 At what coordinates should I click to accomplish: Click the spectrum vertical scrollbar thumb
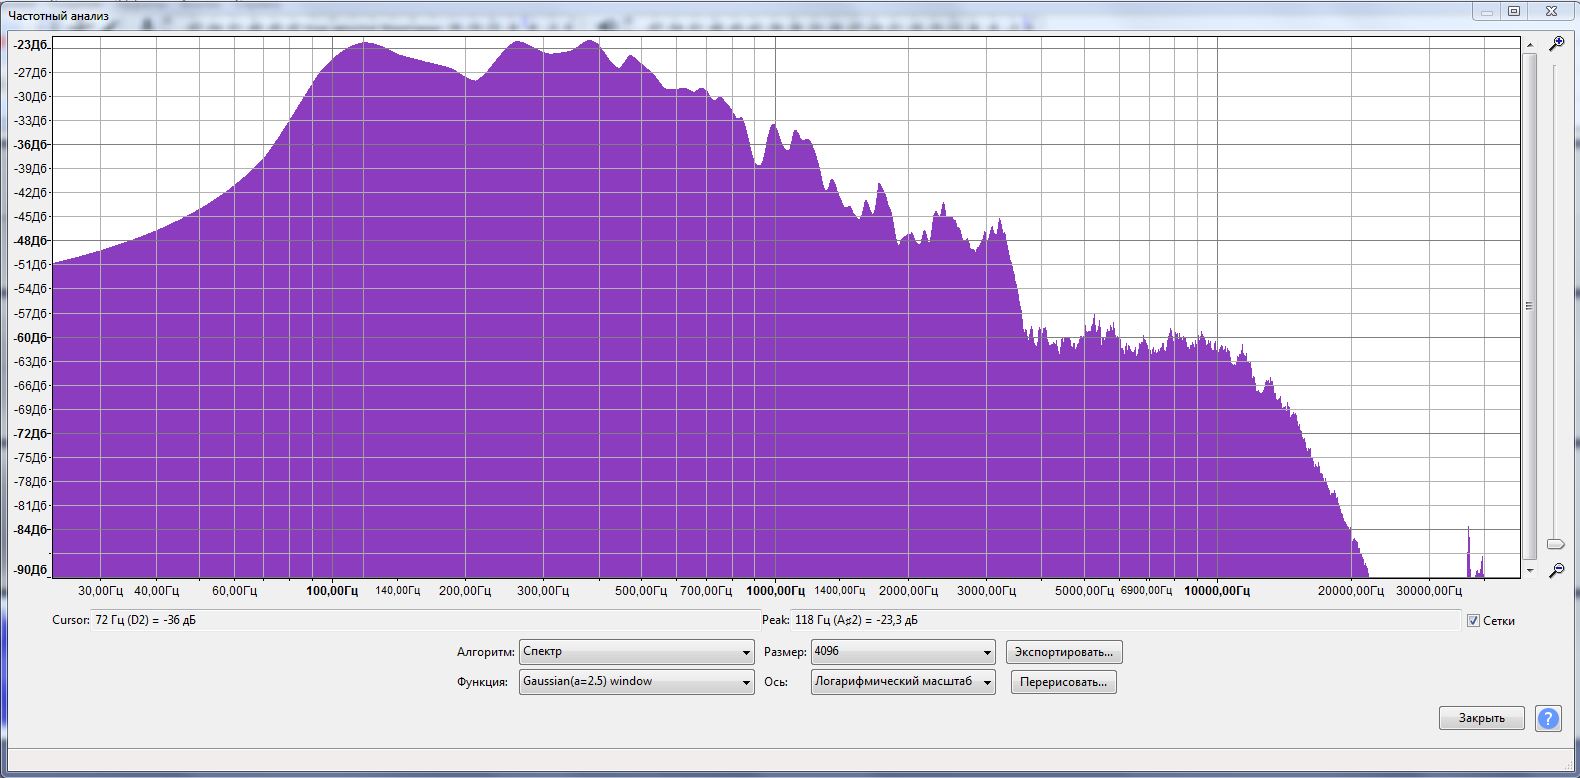coord(1529,307)
